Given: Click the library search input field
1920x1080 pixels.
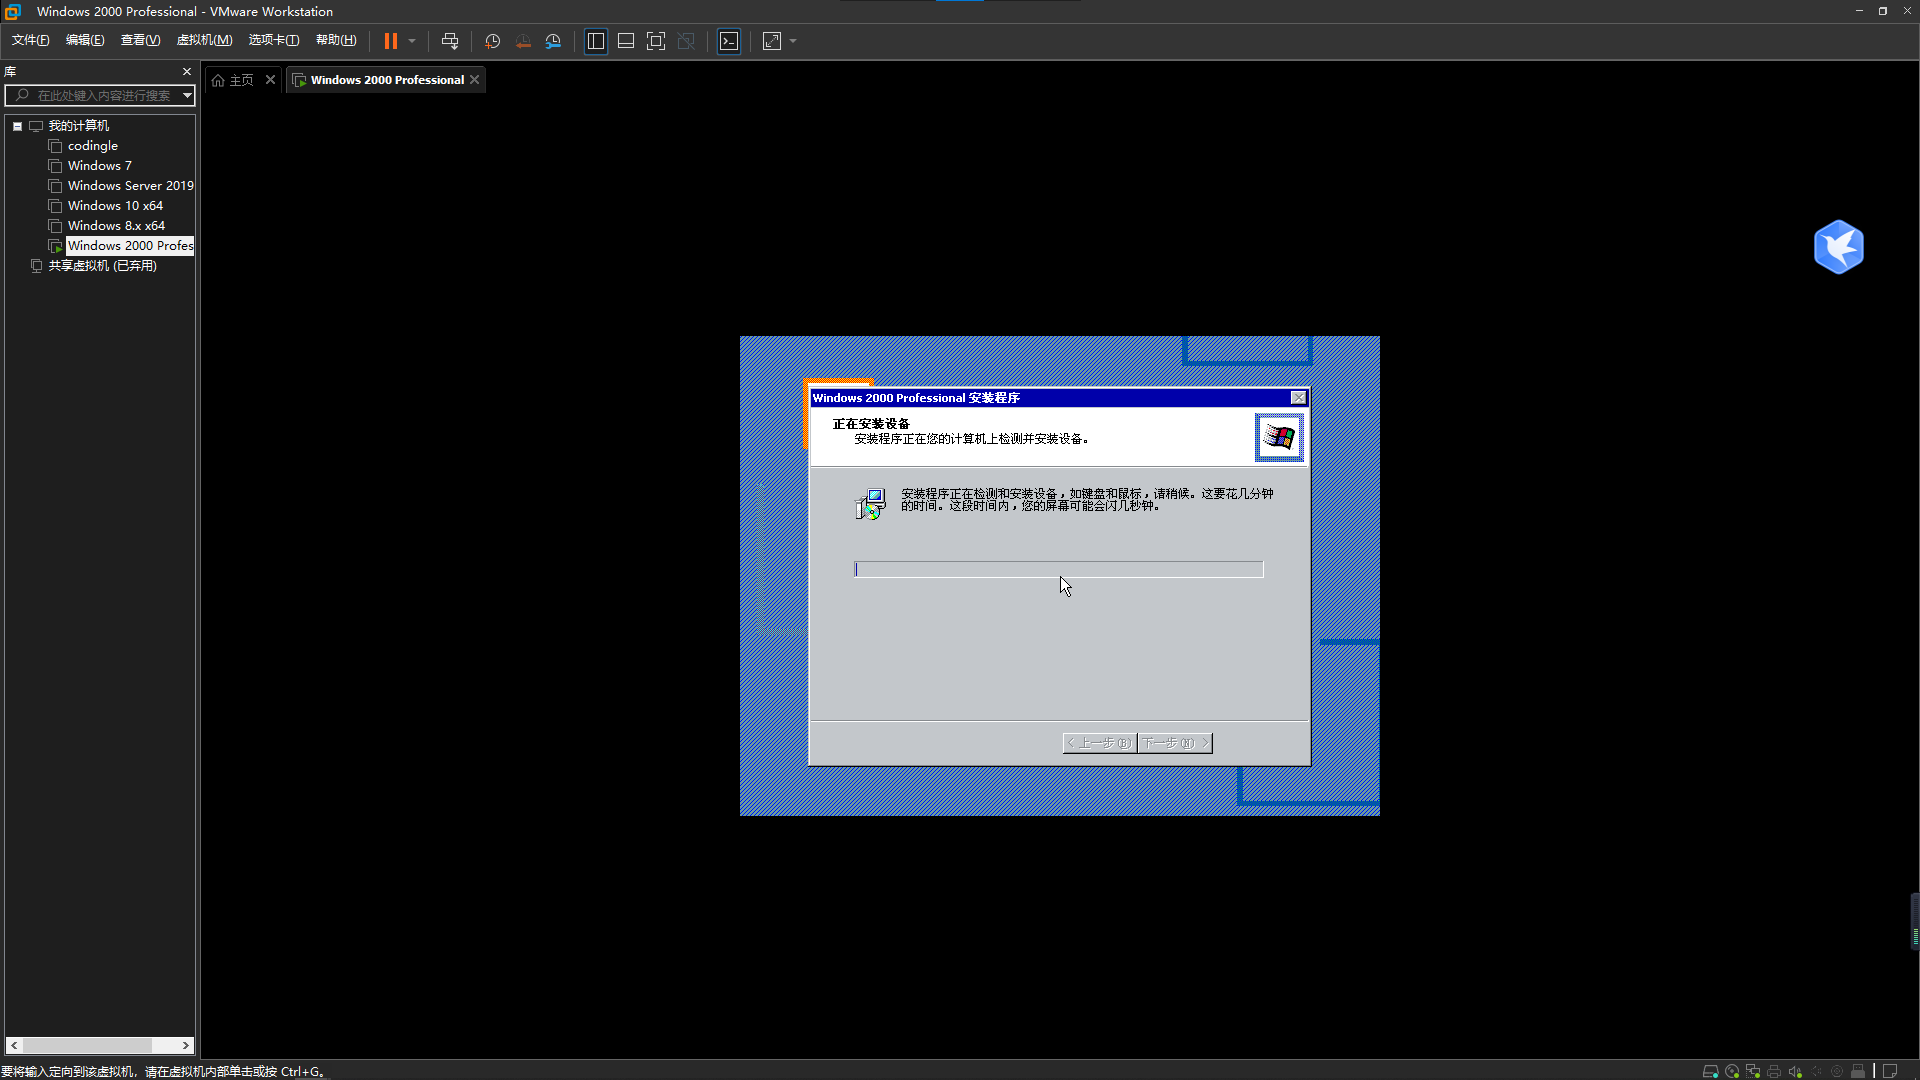Looking at the screenshot, I should pos(100,95).
